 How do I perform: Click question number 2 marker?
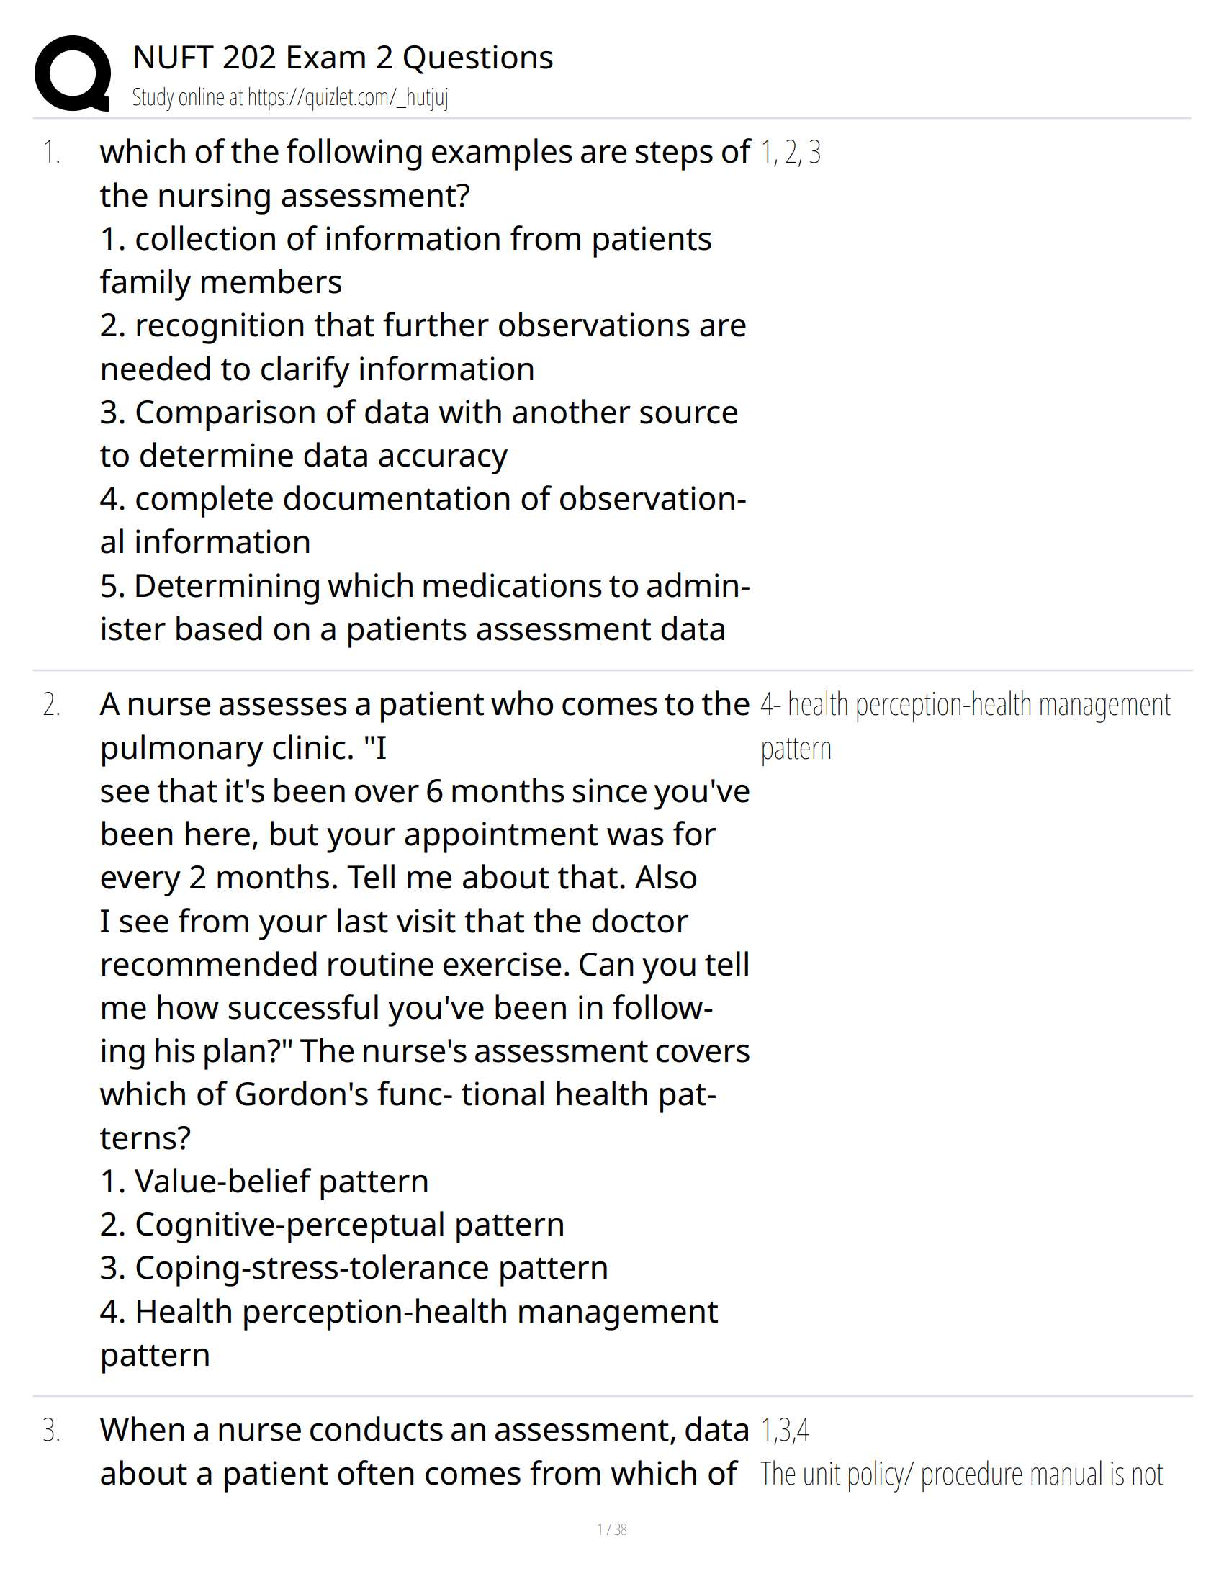coord(51,706)
